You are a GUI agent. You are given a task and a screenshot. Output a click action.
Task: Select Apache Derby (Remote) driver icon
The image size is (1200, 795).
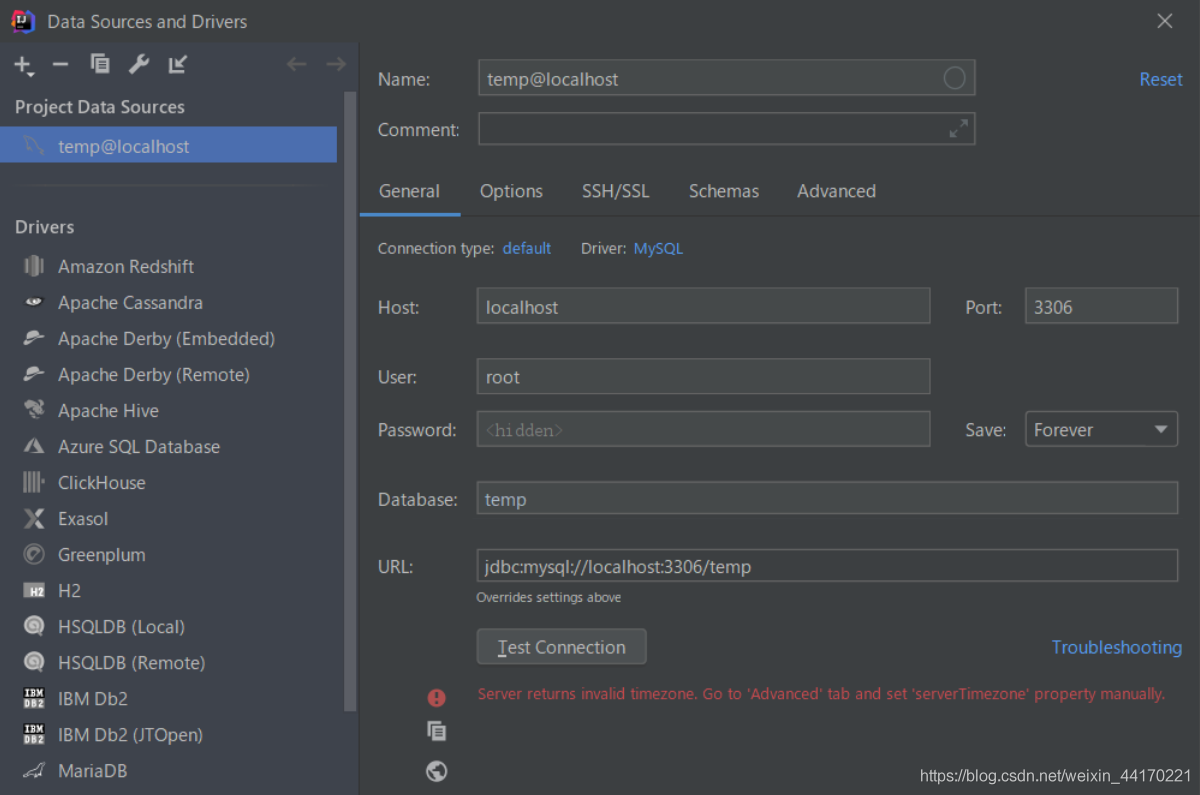point(34,374)
